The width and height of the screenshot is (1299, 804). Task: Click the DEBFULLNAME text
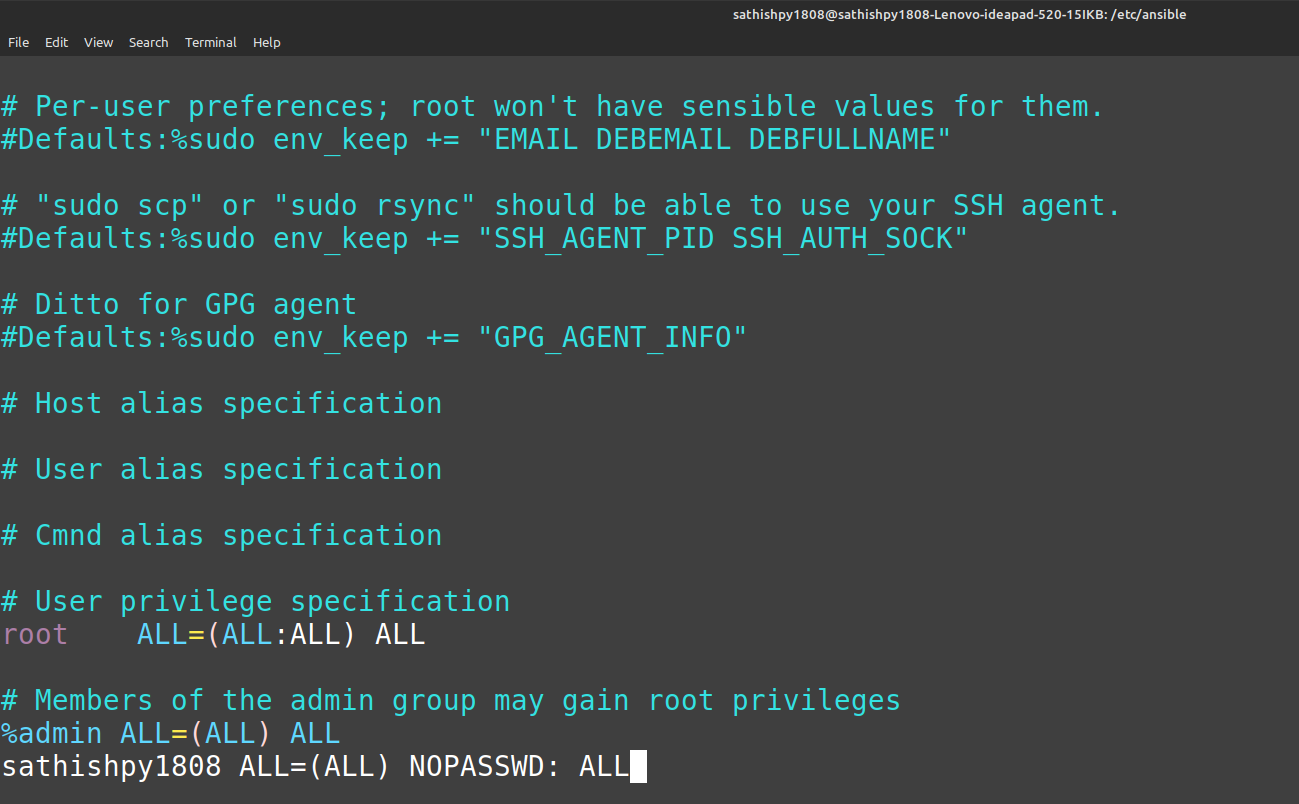842,140
